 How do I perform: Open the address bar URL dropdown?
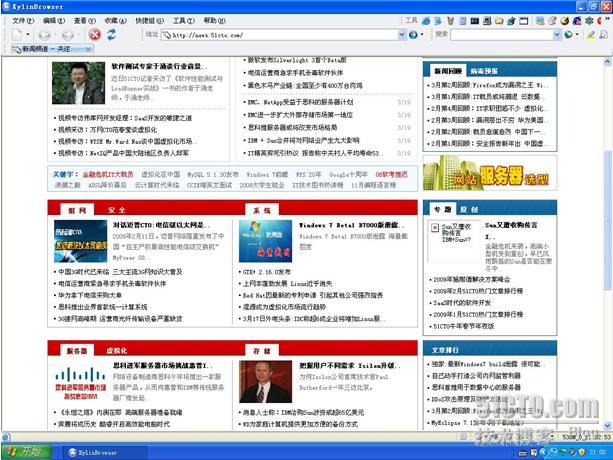pyautogui.click(x=402, y=35)
